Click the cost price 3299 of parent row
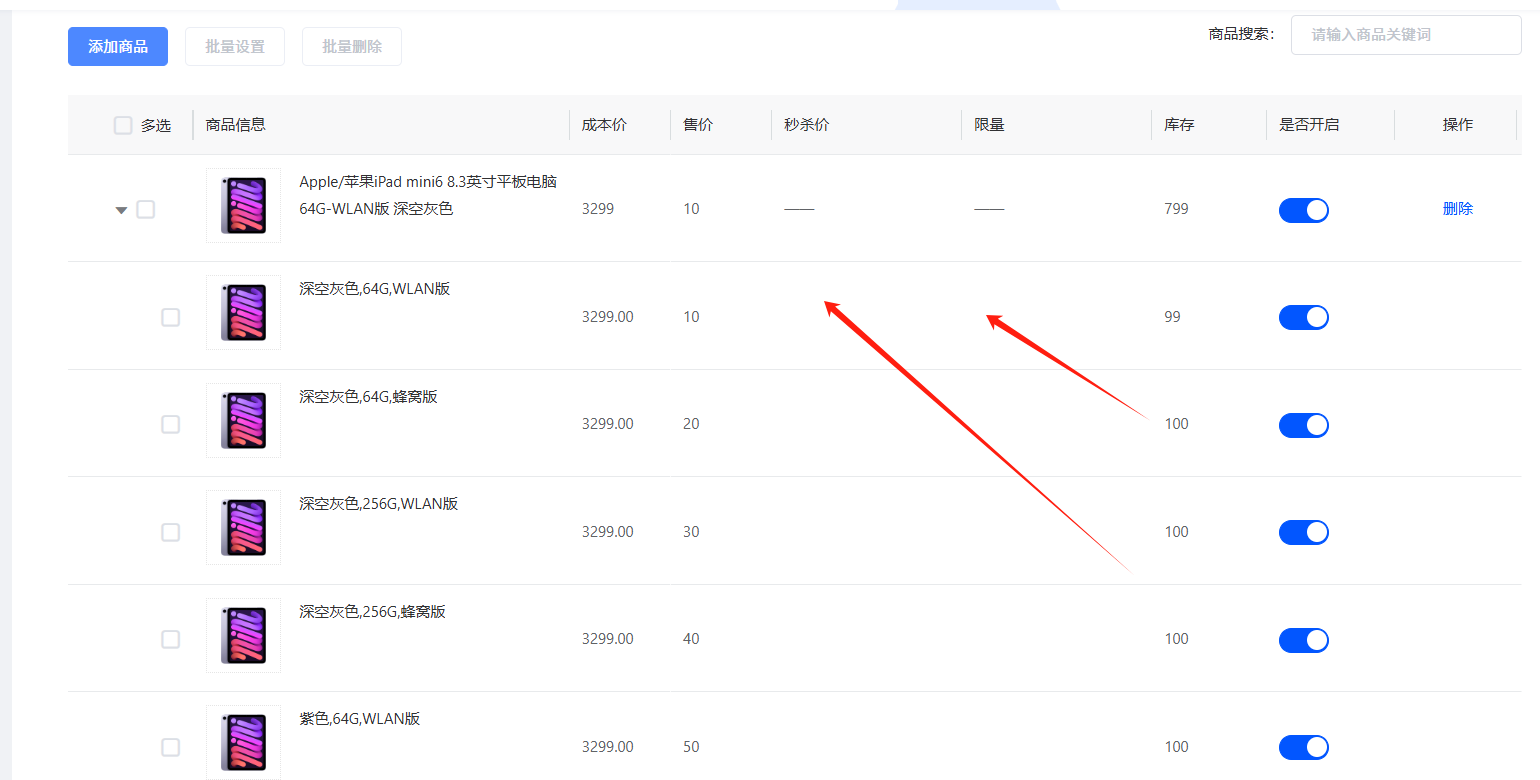The height and width of the screenshot is (780, 1540). pyautogui.click(x=598, y=209)
